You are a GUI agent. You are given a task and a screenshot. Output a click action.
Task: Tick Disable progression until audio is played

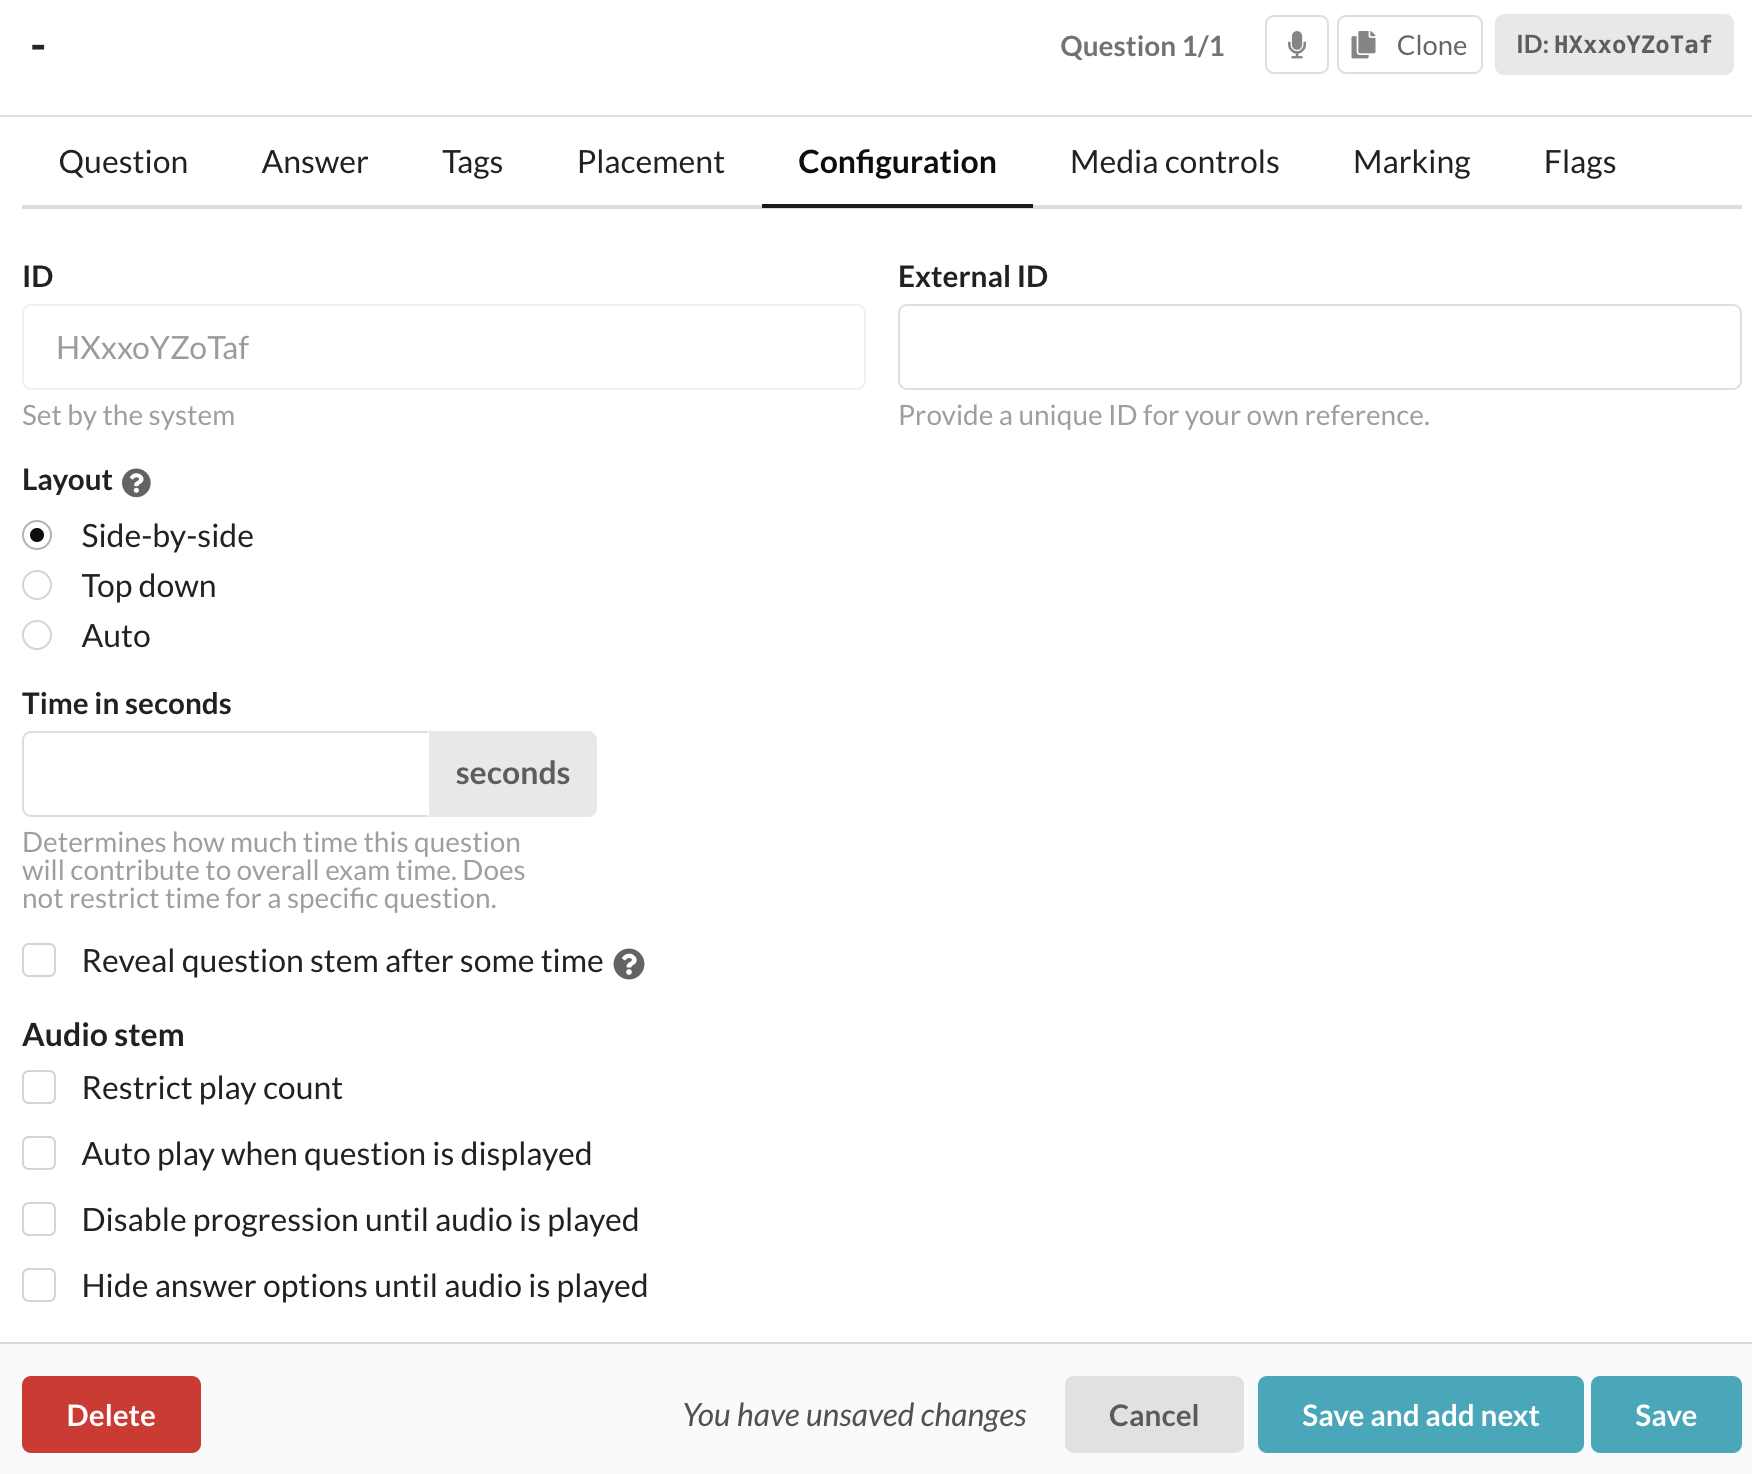(40, 1220)
